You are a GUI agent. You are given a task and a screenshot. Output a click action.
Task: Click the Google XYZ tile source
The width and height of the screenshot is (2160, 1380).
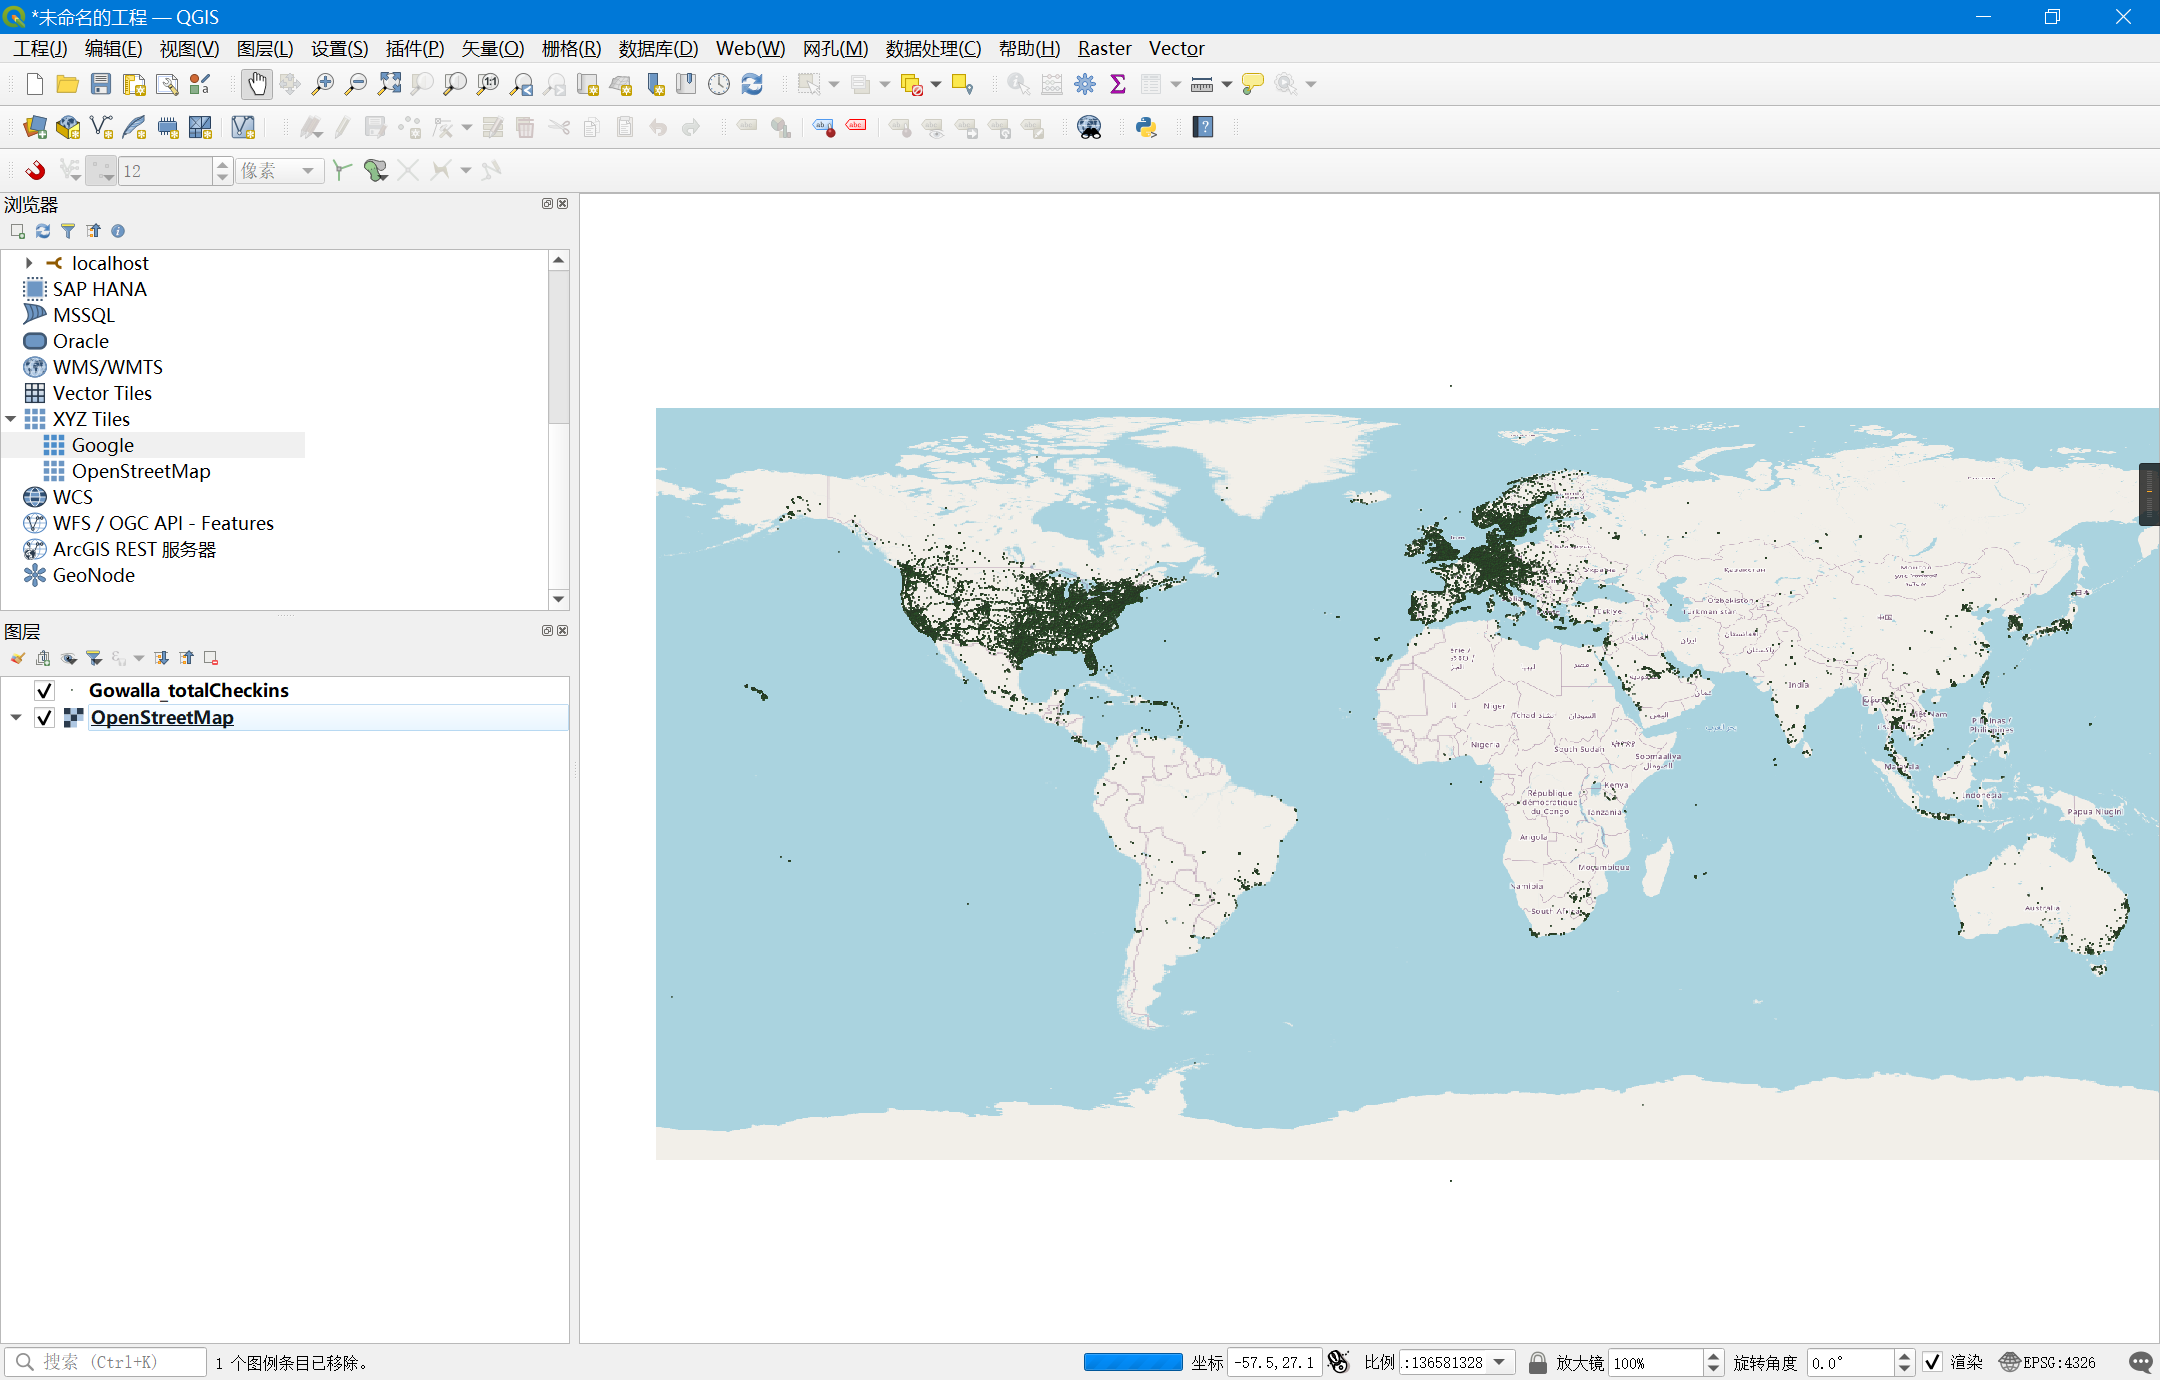(101, 444)
